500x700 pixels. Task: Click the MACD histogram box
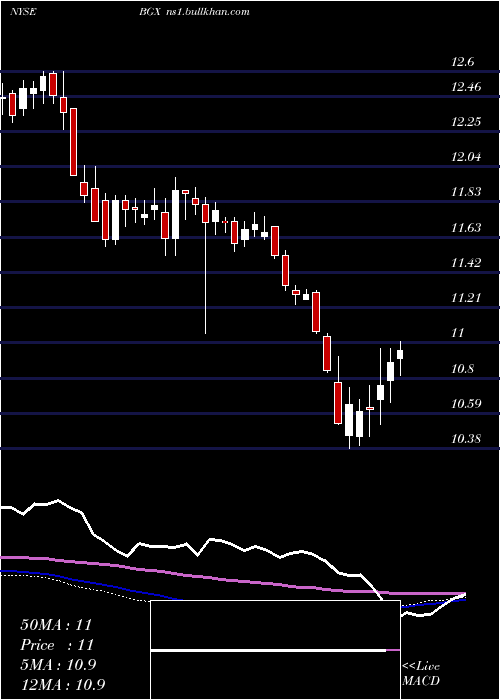tap(275, 650)
